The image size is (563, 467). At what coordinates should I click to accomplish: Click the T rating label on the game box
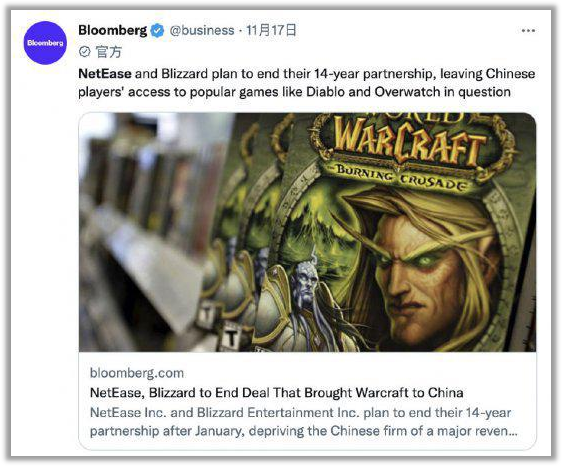(x=232, y=338)
